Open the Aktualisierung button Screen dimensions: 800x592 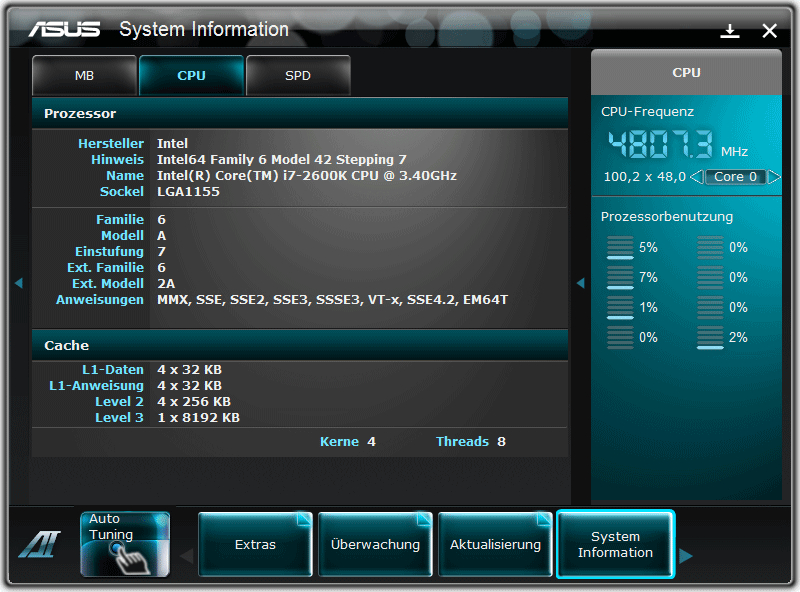(x=495, y=545)
